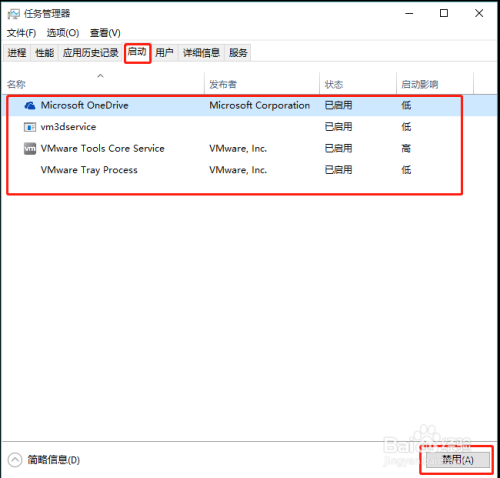The height and width of the screenshot is (478, 500).
Task: Click 已启用 status of VMware Tools Core Service
Action: (x=338, y=148)
